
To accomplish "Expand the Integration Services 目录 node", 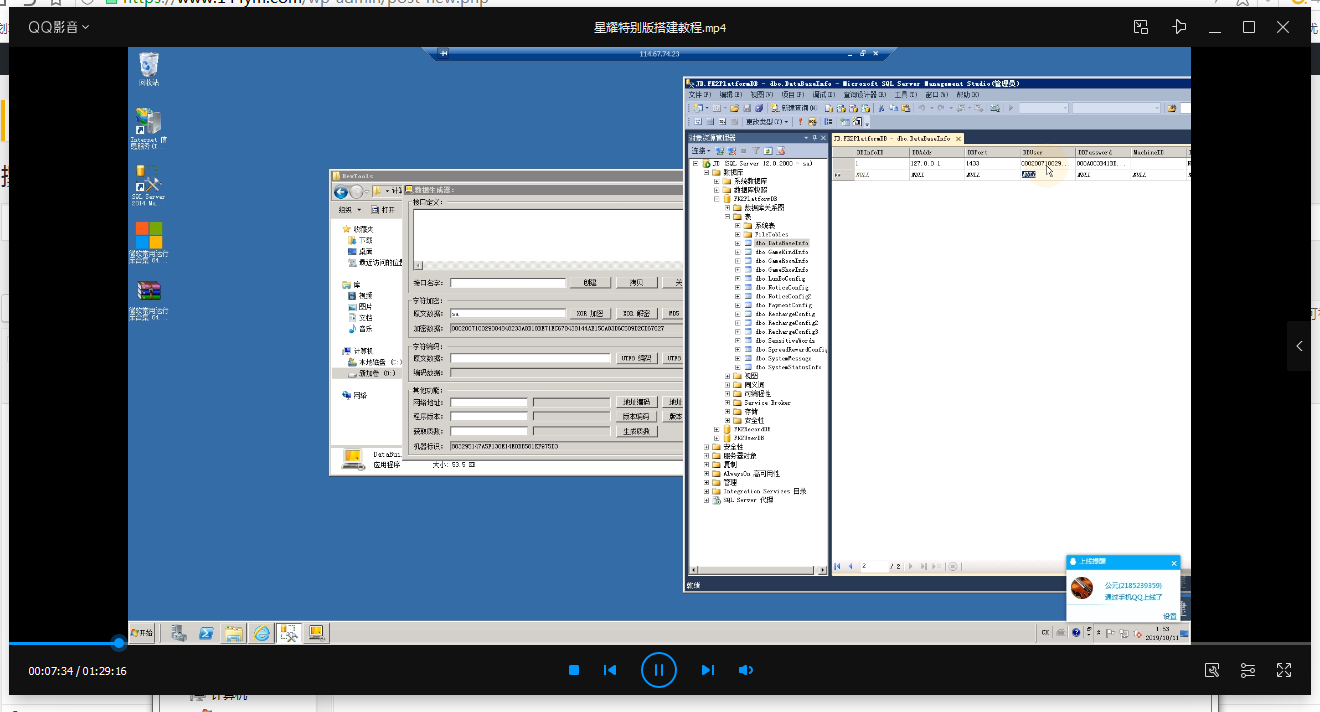I will [x=706, y=491].
